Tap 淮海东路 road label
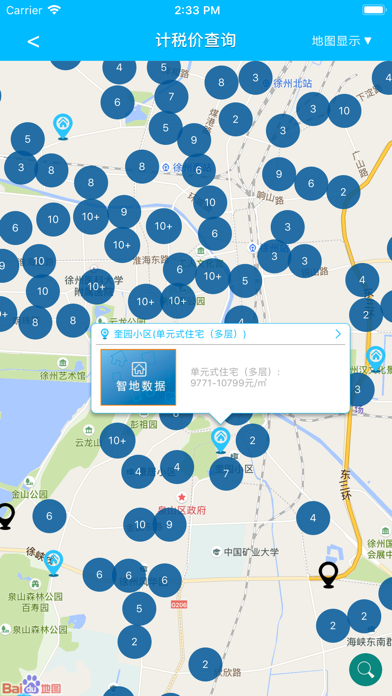The height and width of the screenshot is (696, 392). (151, 260)
